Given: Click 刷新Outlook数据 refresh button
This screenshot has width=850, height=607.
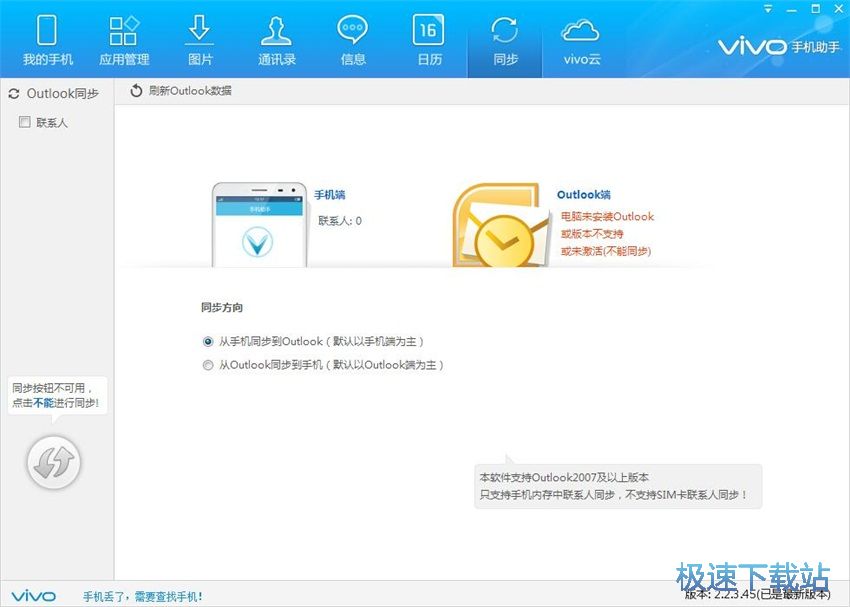Looking at the screenshot, I should pos(181,91).
